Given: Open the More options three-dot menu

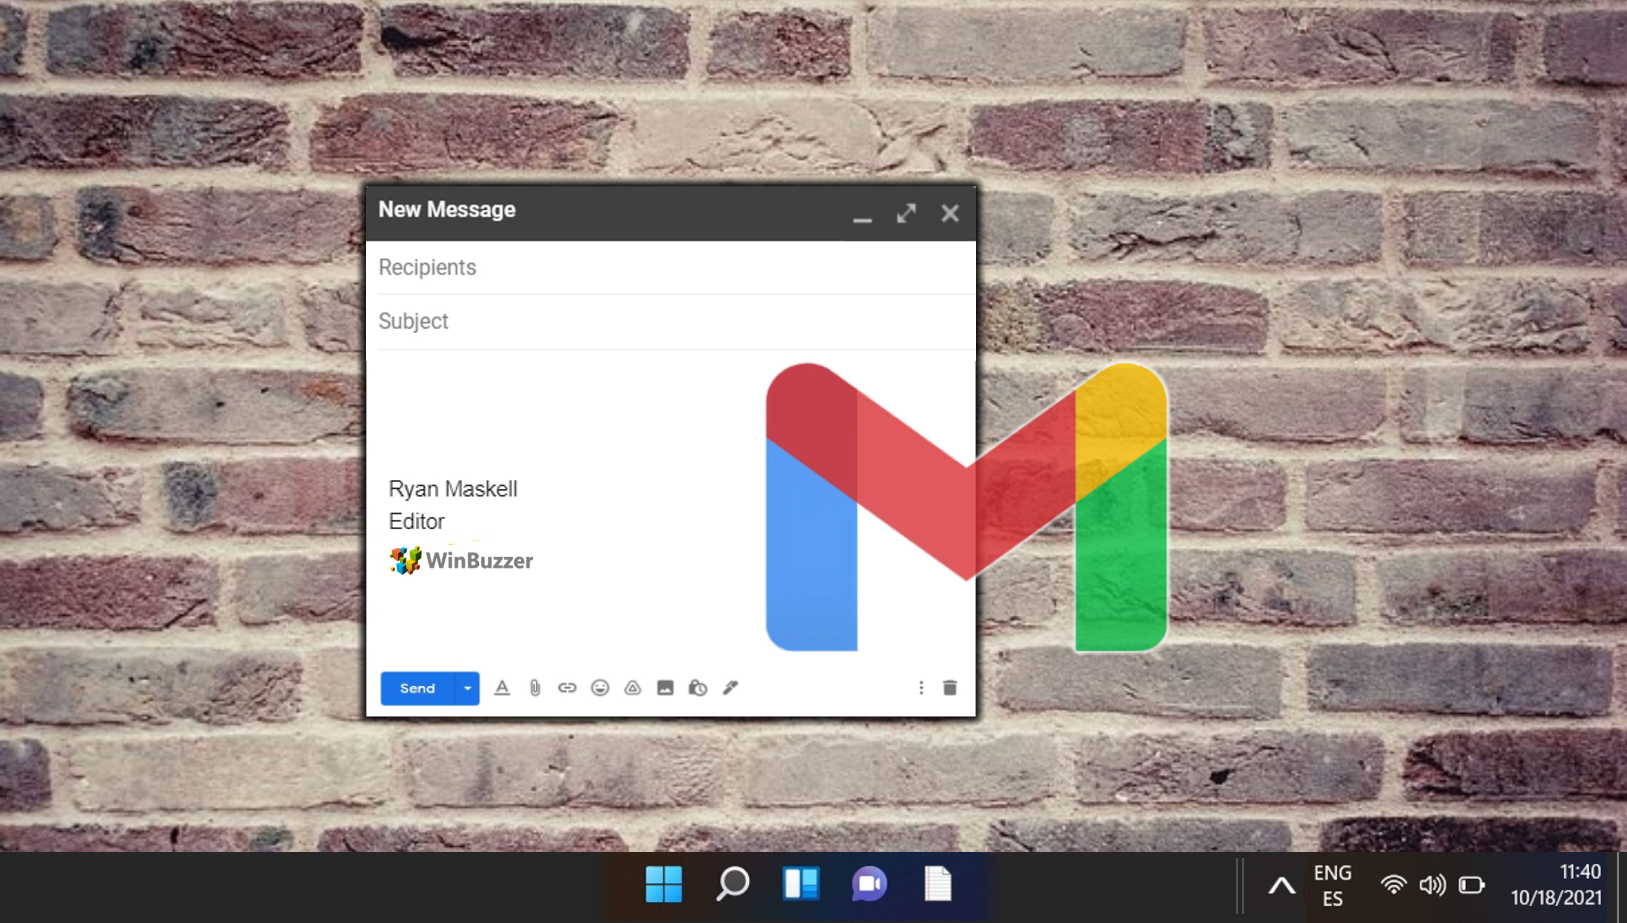Looking at the screenshot, I should (921, 688).
